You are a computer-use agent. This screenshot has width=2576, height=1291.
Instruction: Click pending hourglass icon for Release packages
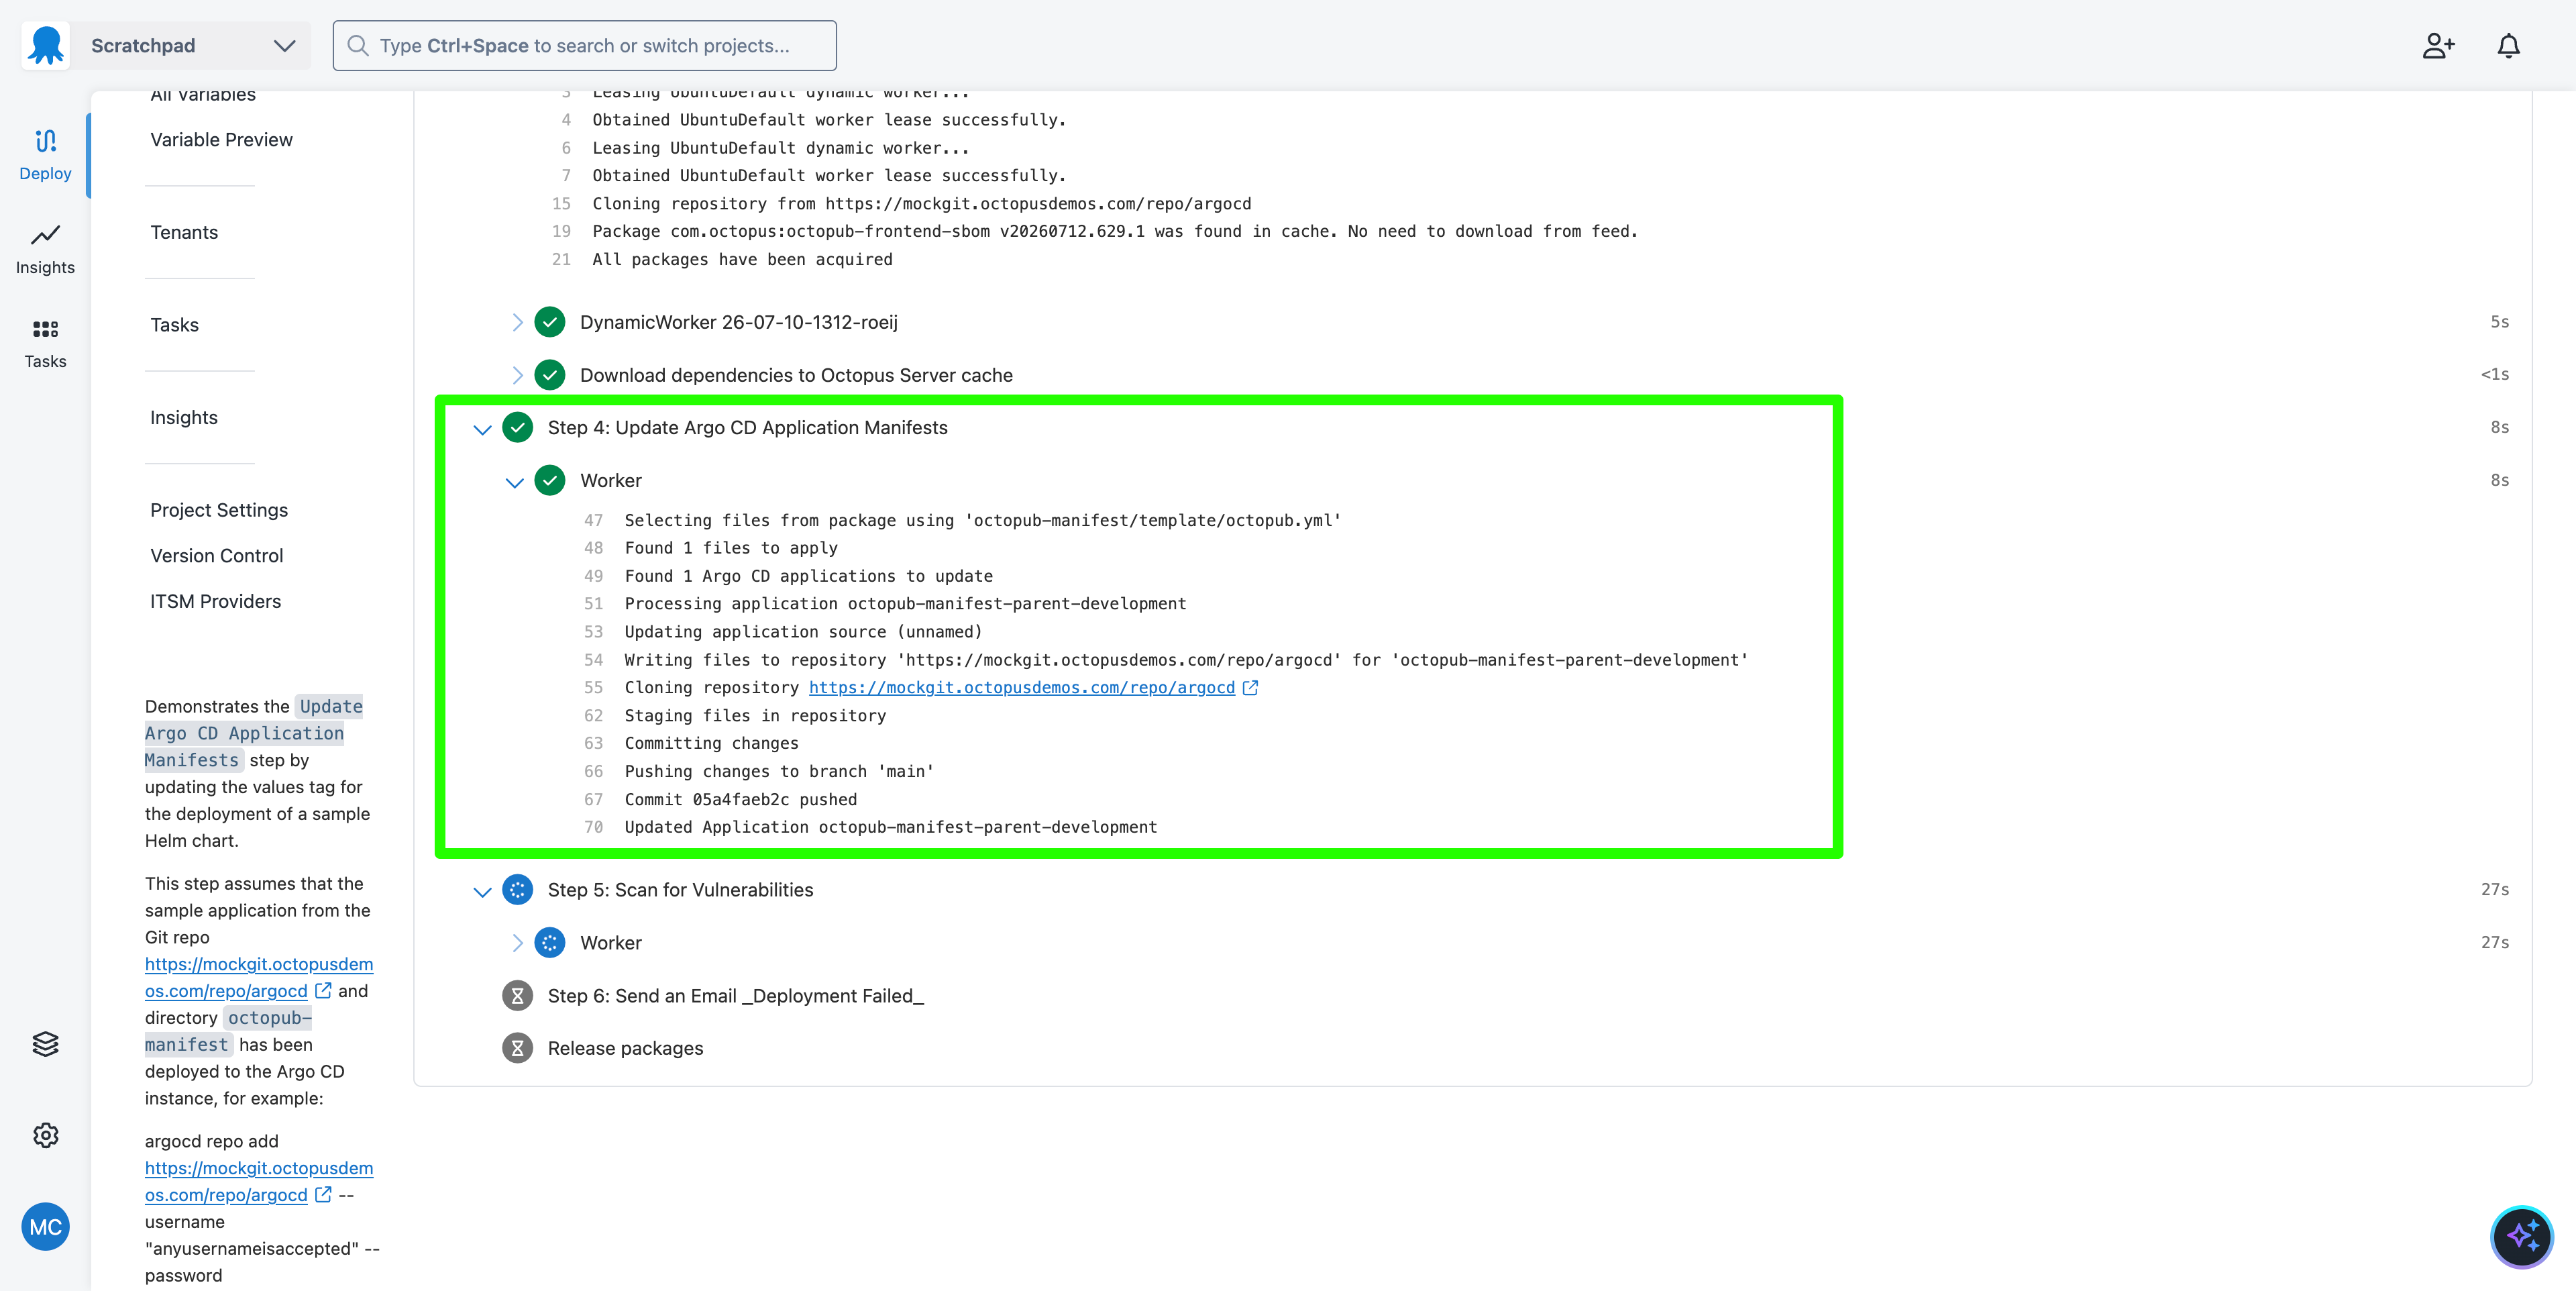click(x=517, y=1048)
